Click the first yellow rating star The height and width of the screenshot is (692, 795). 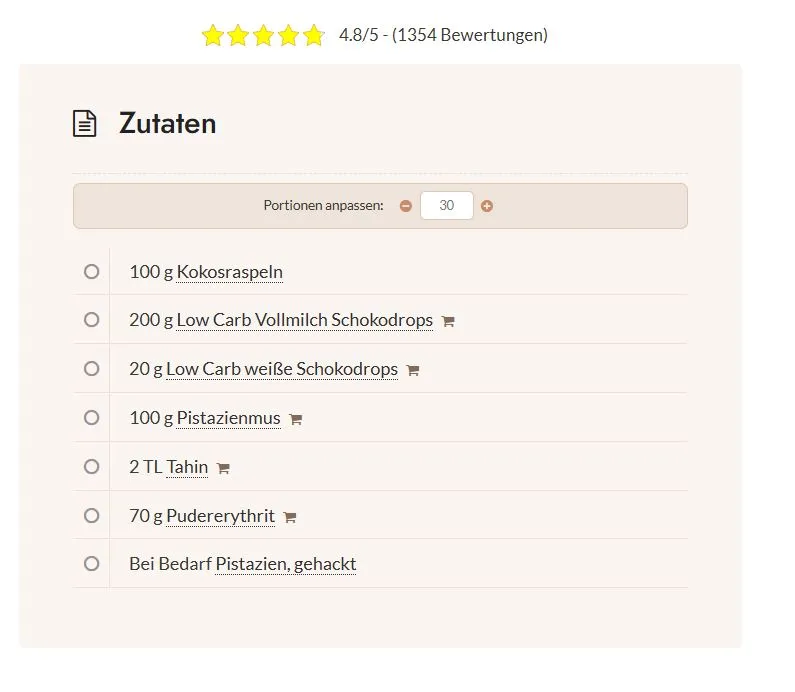[x=212, y=36]
